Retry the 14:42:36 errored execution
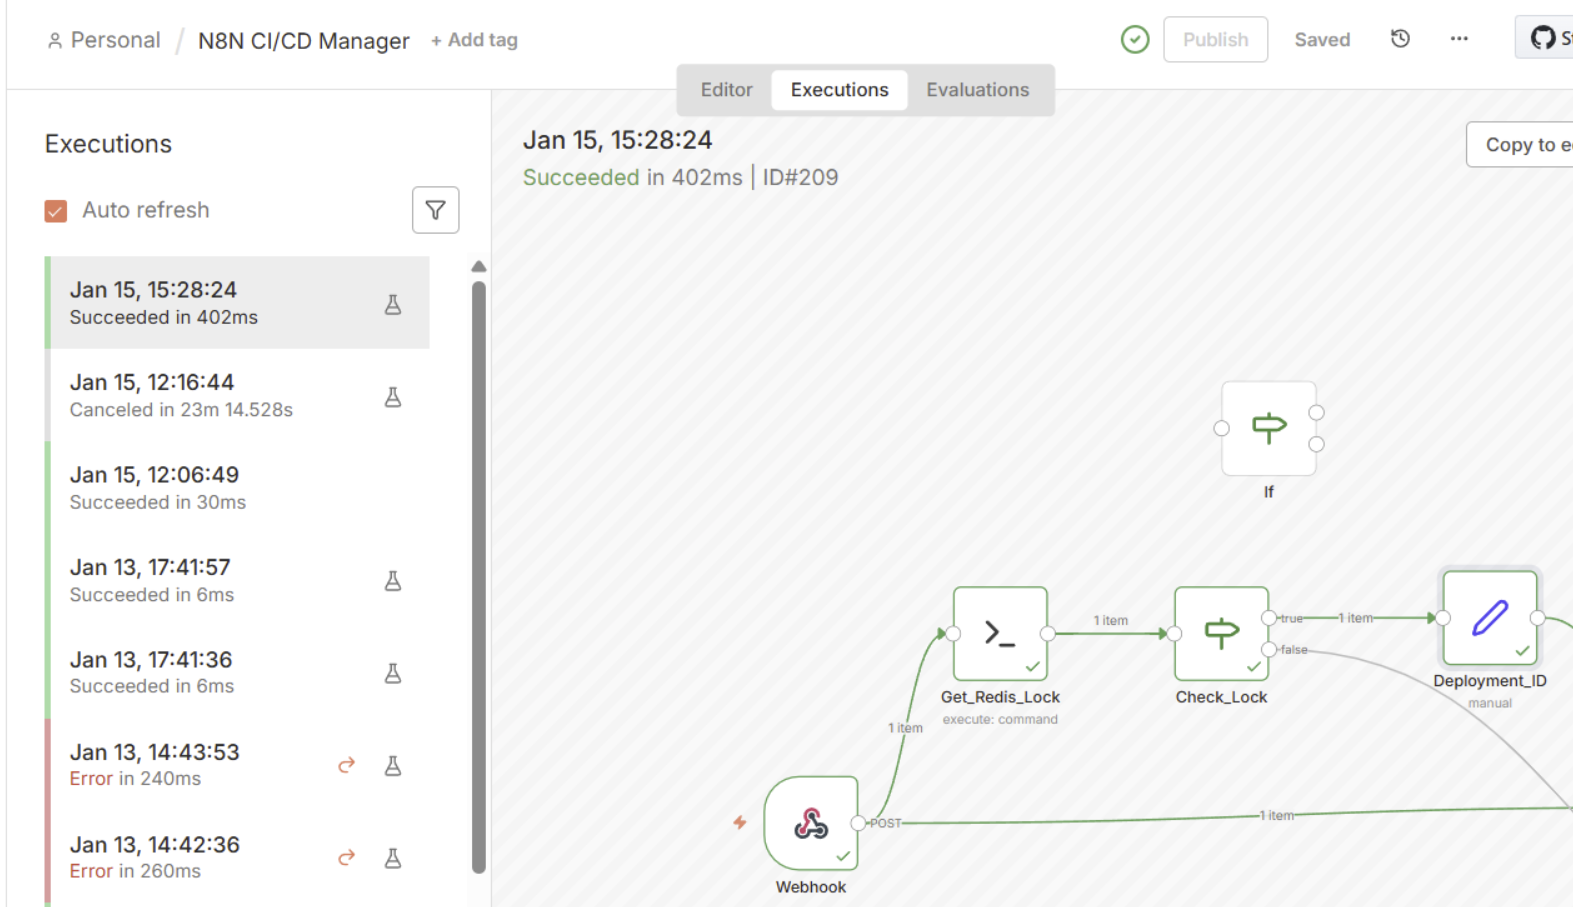This screenshot has width=1573, height=907. 346,857
